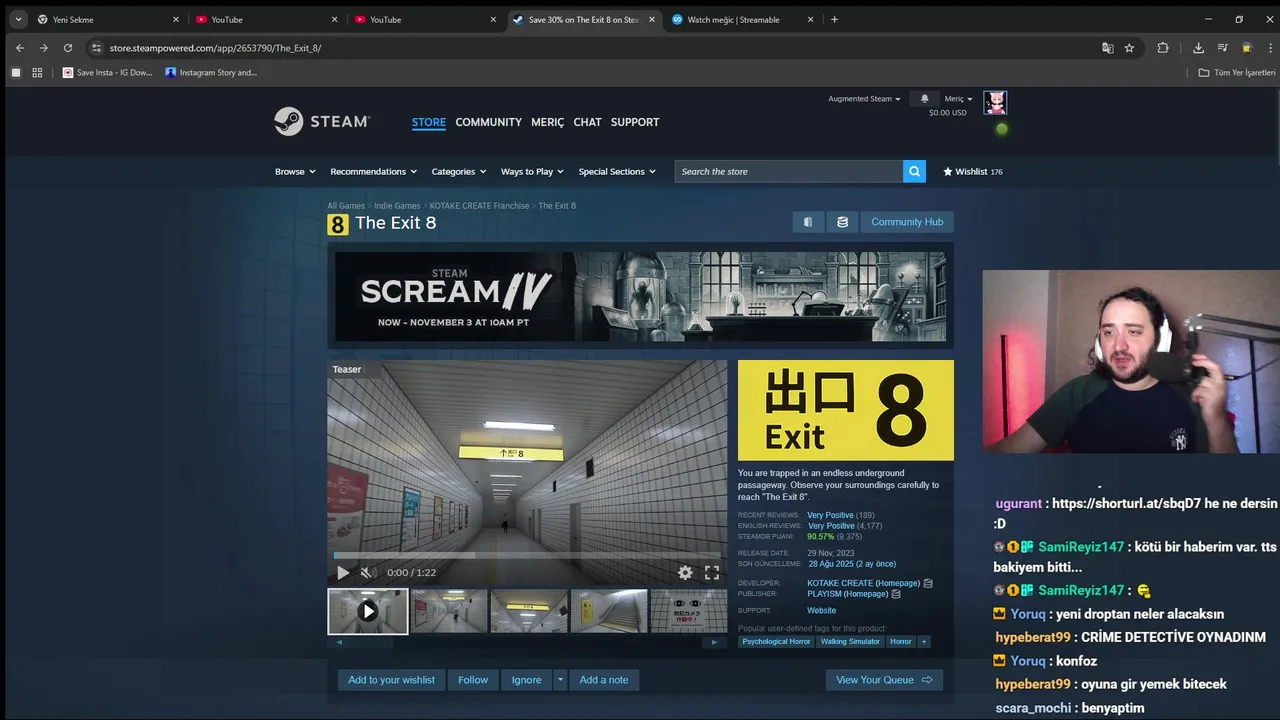The height and width of the screenshot is (720, 1280).
Task: Select the yellow exit sign screenshot thumbnail
Action: coord(529,611)
